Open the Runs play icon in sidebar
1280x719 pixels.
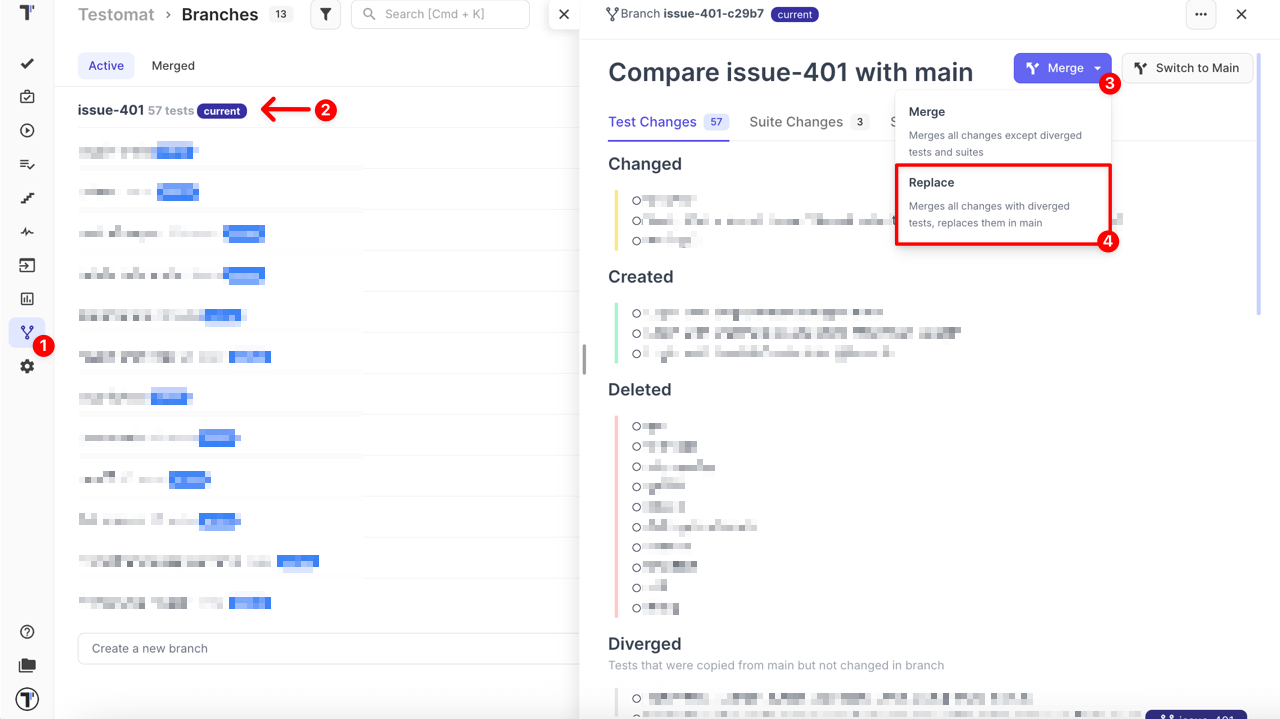coord(27,130)
